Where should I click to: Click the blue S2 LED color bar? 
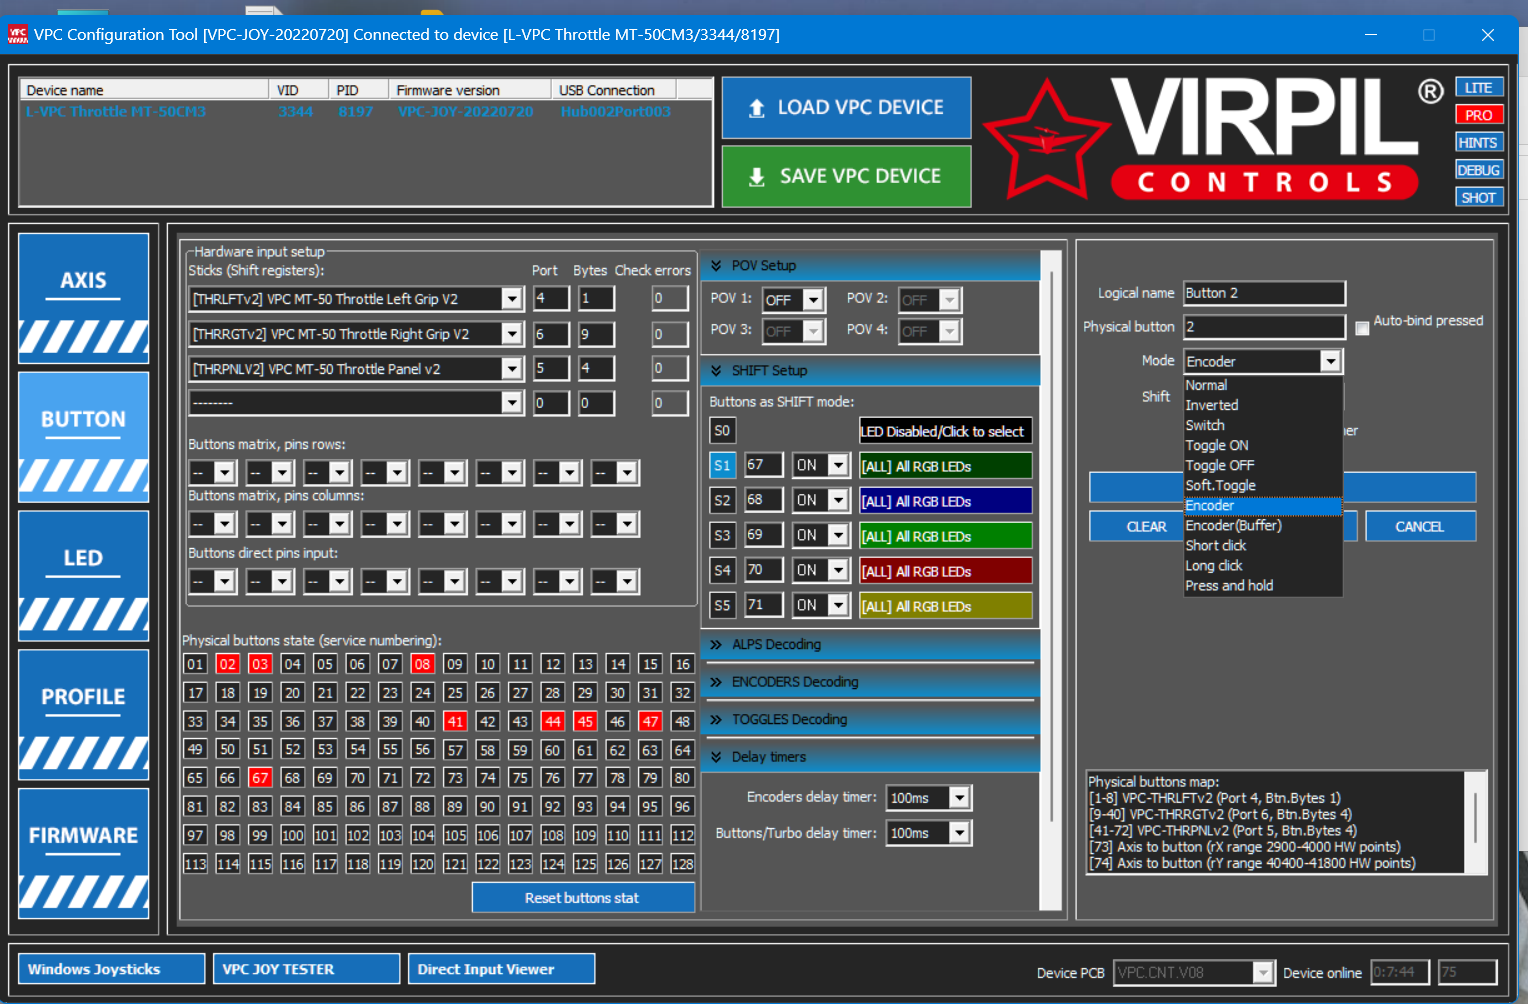pos(945,502)
